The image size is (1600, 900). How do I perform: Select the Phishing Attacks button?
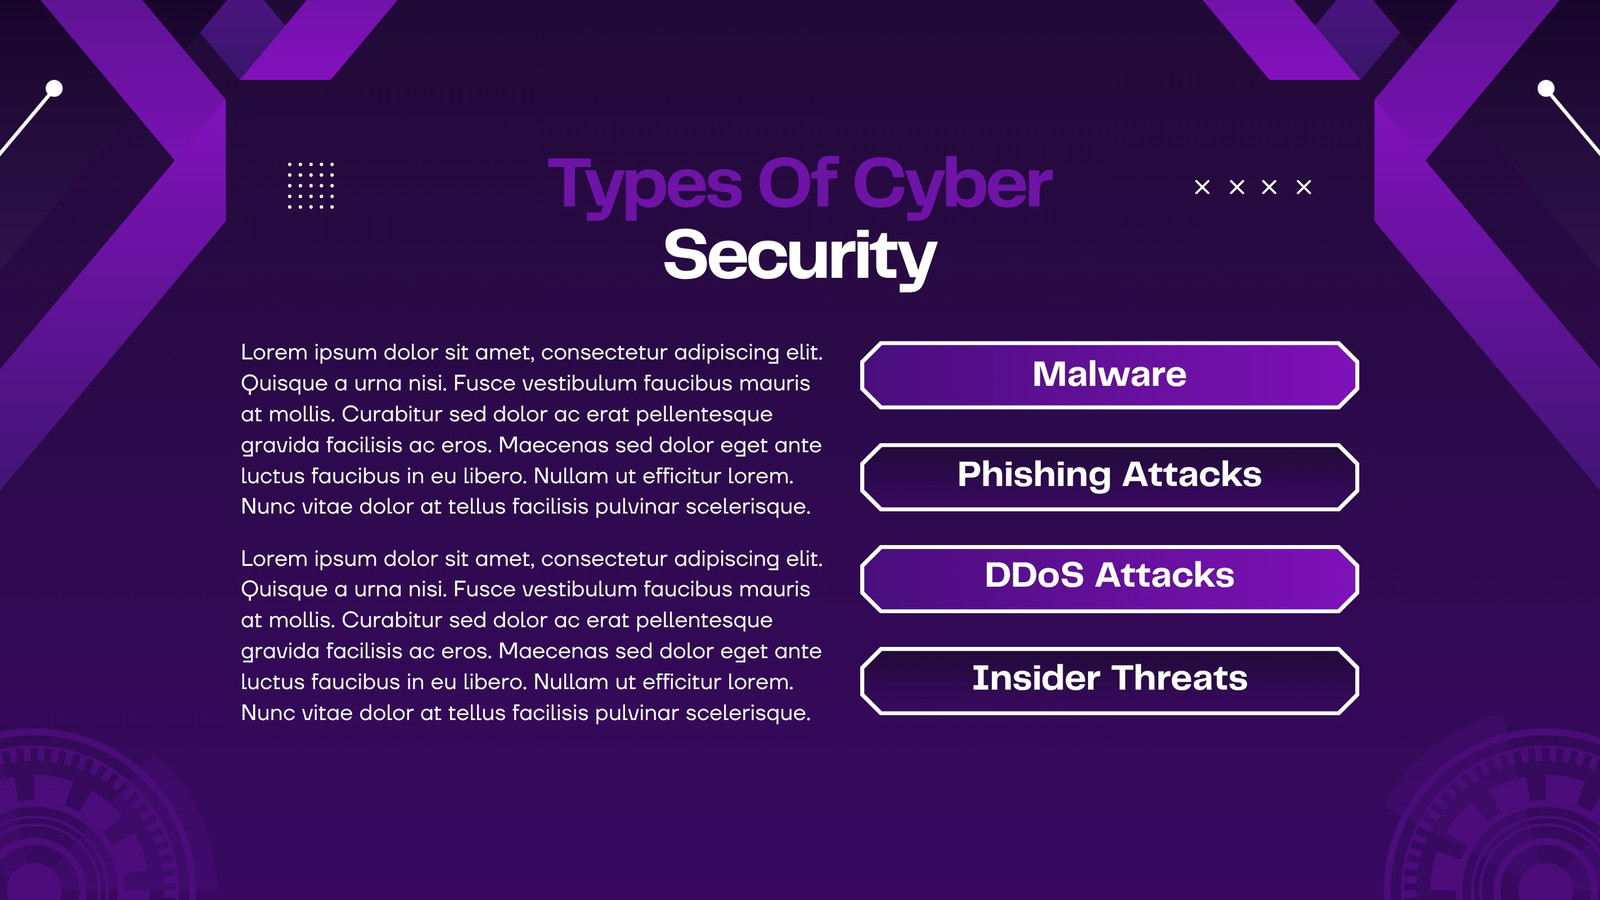1109,477
